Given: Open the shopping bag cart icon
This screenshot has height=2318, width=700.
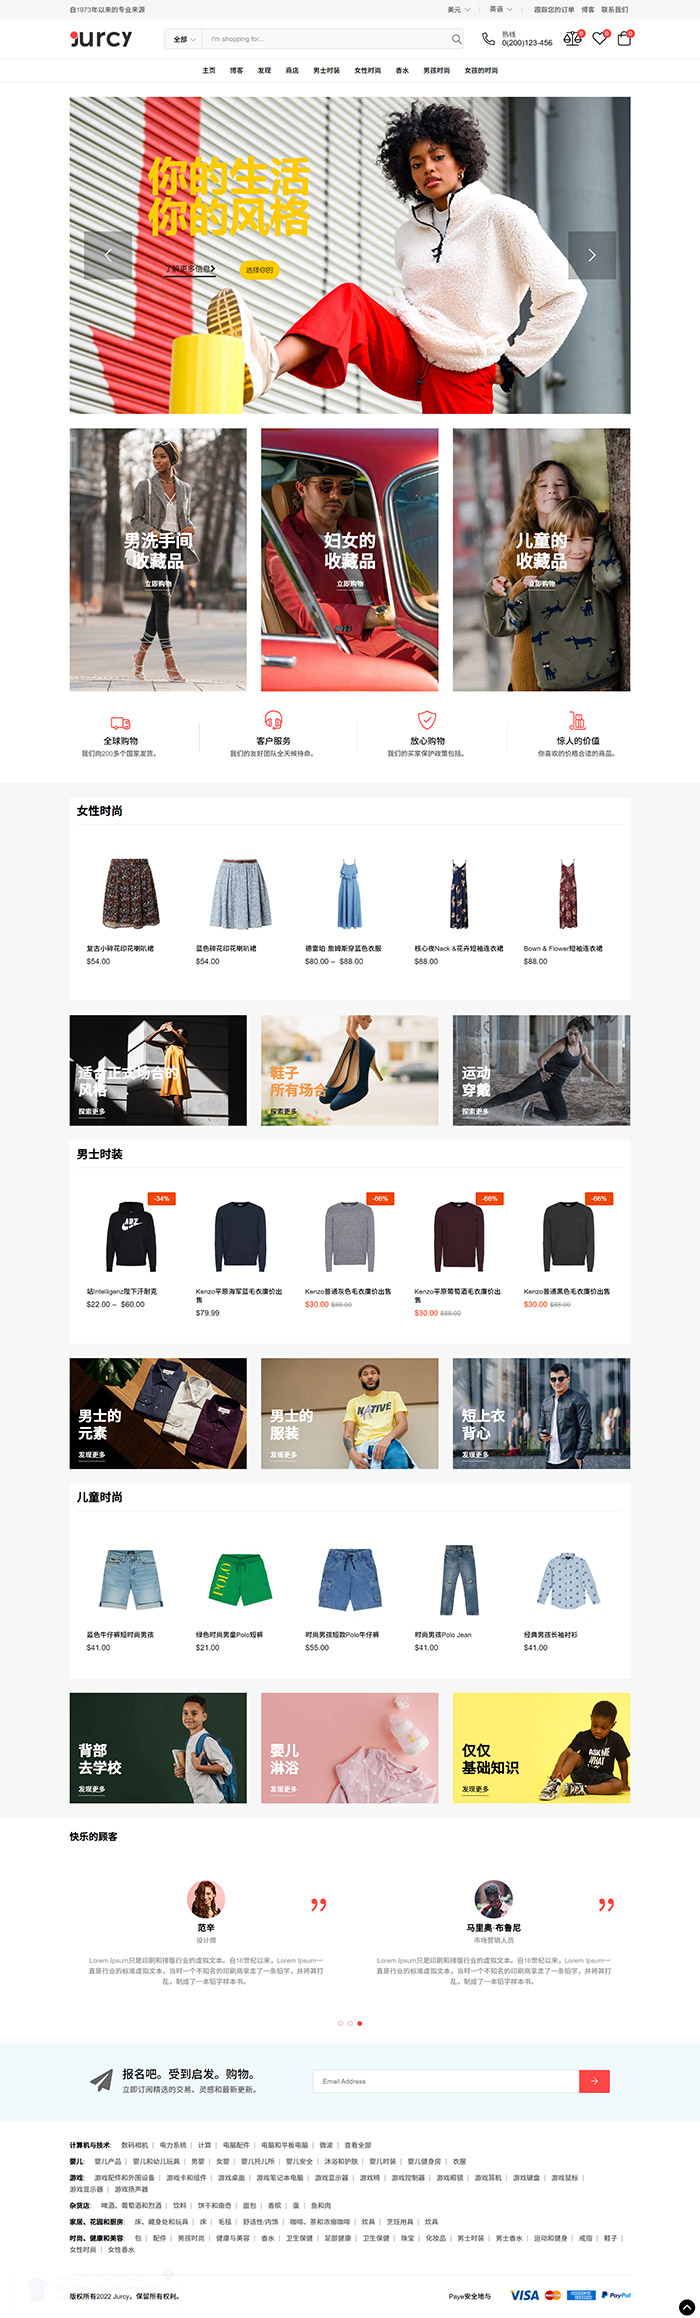Looking at the screenshot, I should 624,39.
